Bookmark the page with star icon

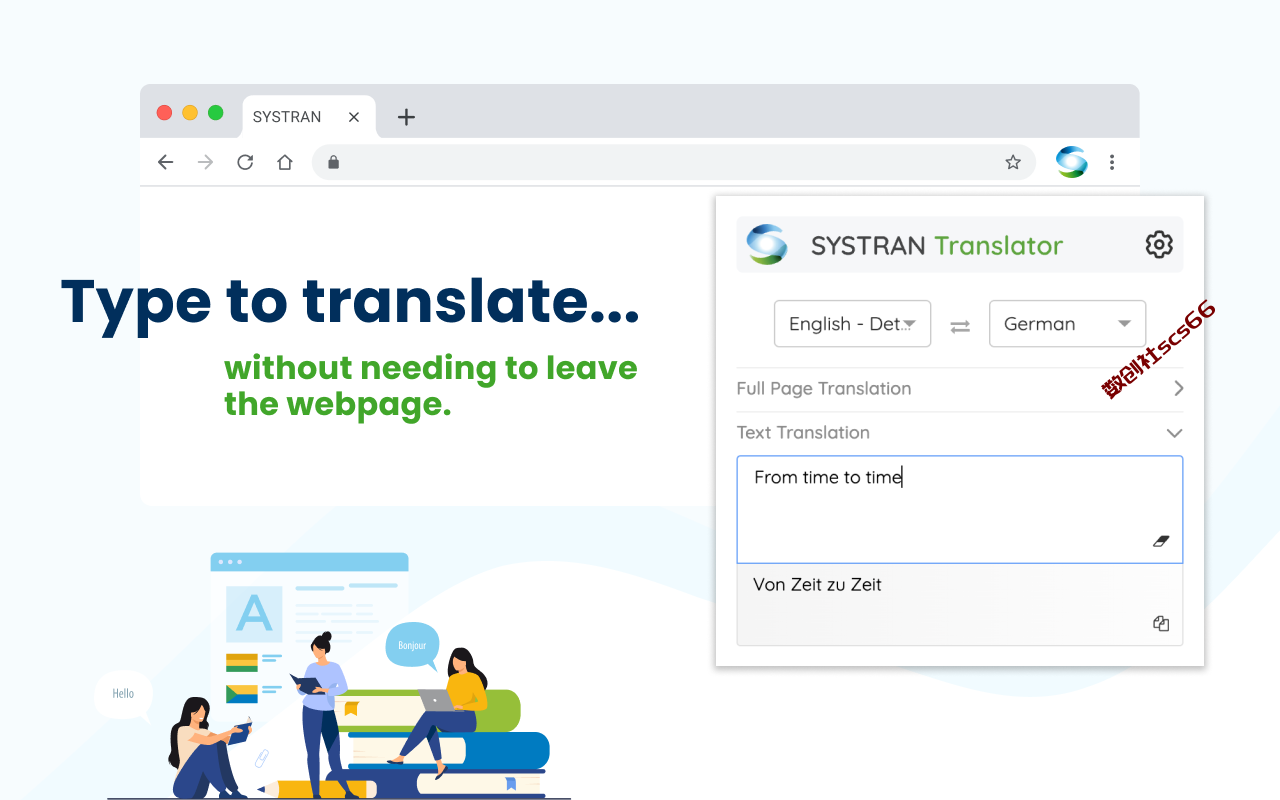(x=1013, y=162)
